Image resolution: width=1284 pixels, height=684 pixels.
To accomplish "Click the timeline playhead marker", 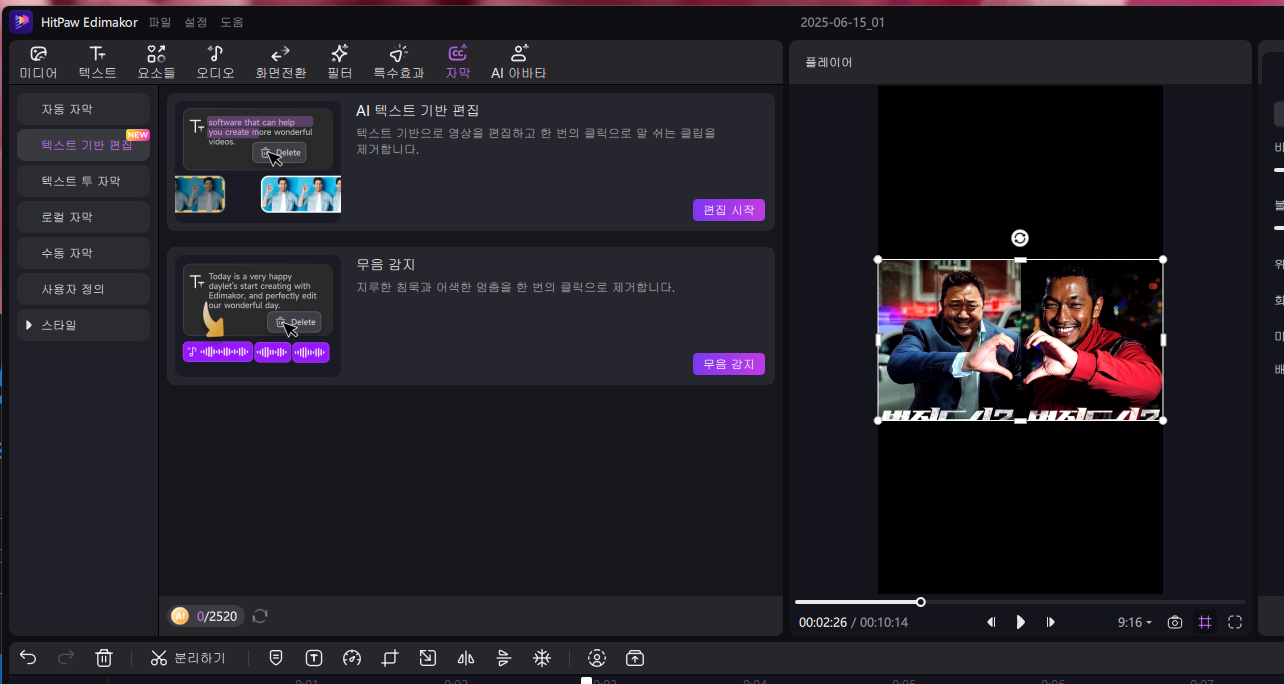I will (x=587, y=680).
